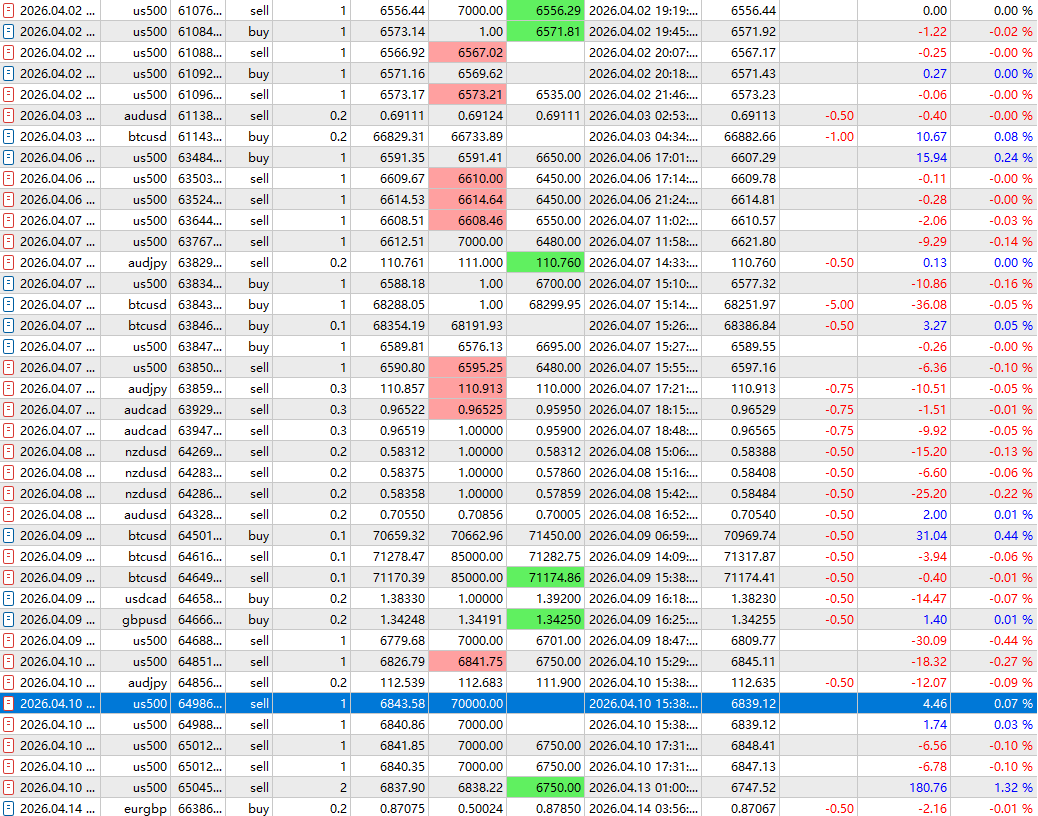Click the 2026.04.13 01:00 close time cell
The width and height of the screenshot is (1038, 816).
(642, 787)
